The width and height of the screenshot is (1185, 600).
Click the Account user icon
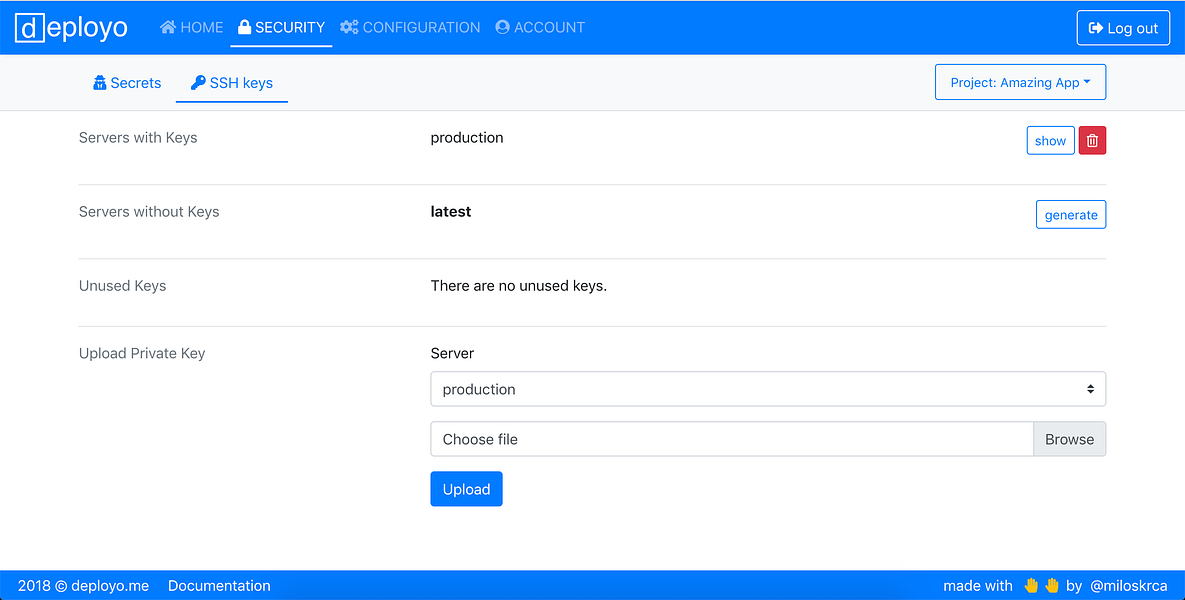[x=503, y=27]
